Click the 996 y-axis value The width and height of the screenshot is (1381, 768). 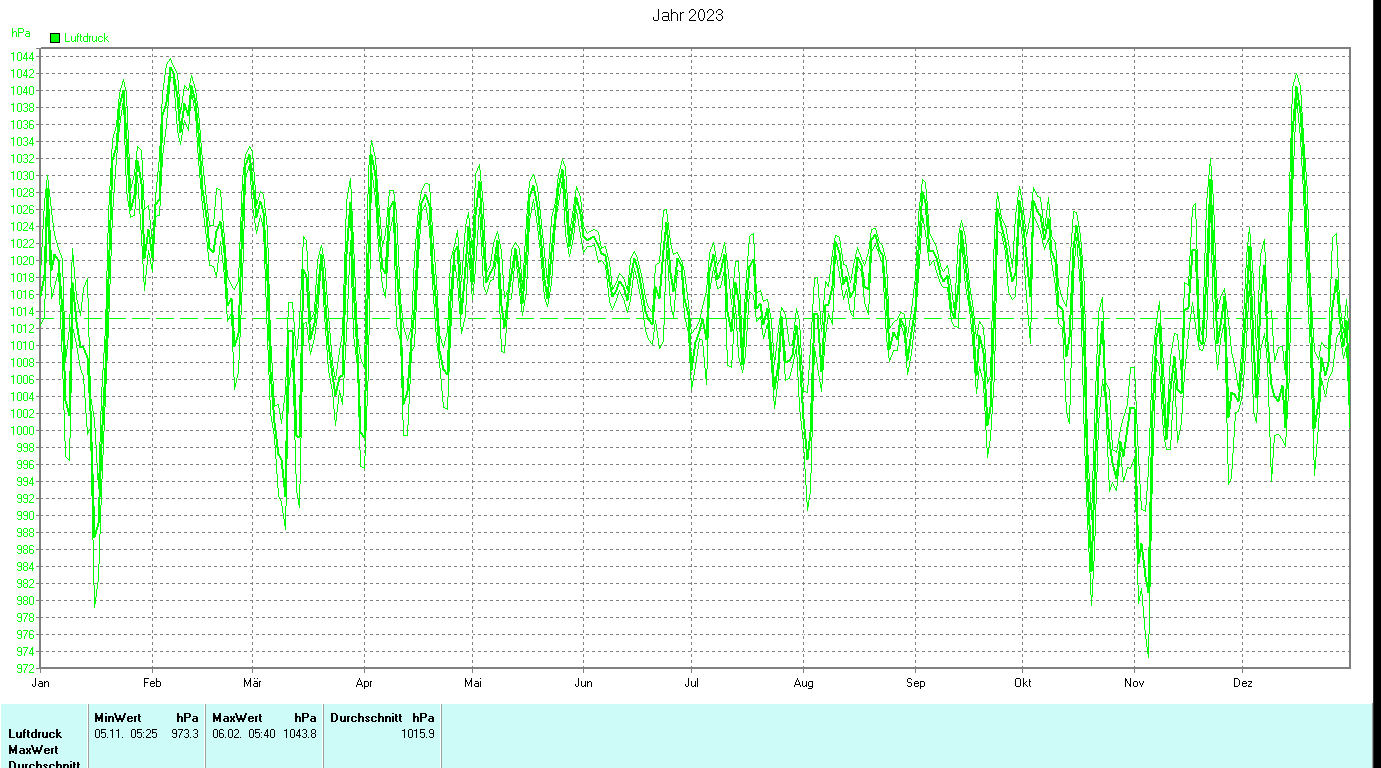(27, 464)
